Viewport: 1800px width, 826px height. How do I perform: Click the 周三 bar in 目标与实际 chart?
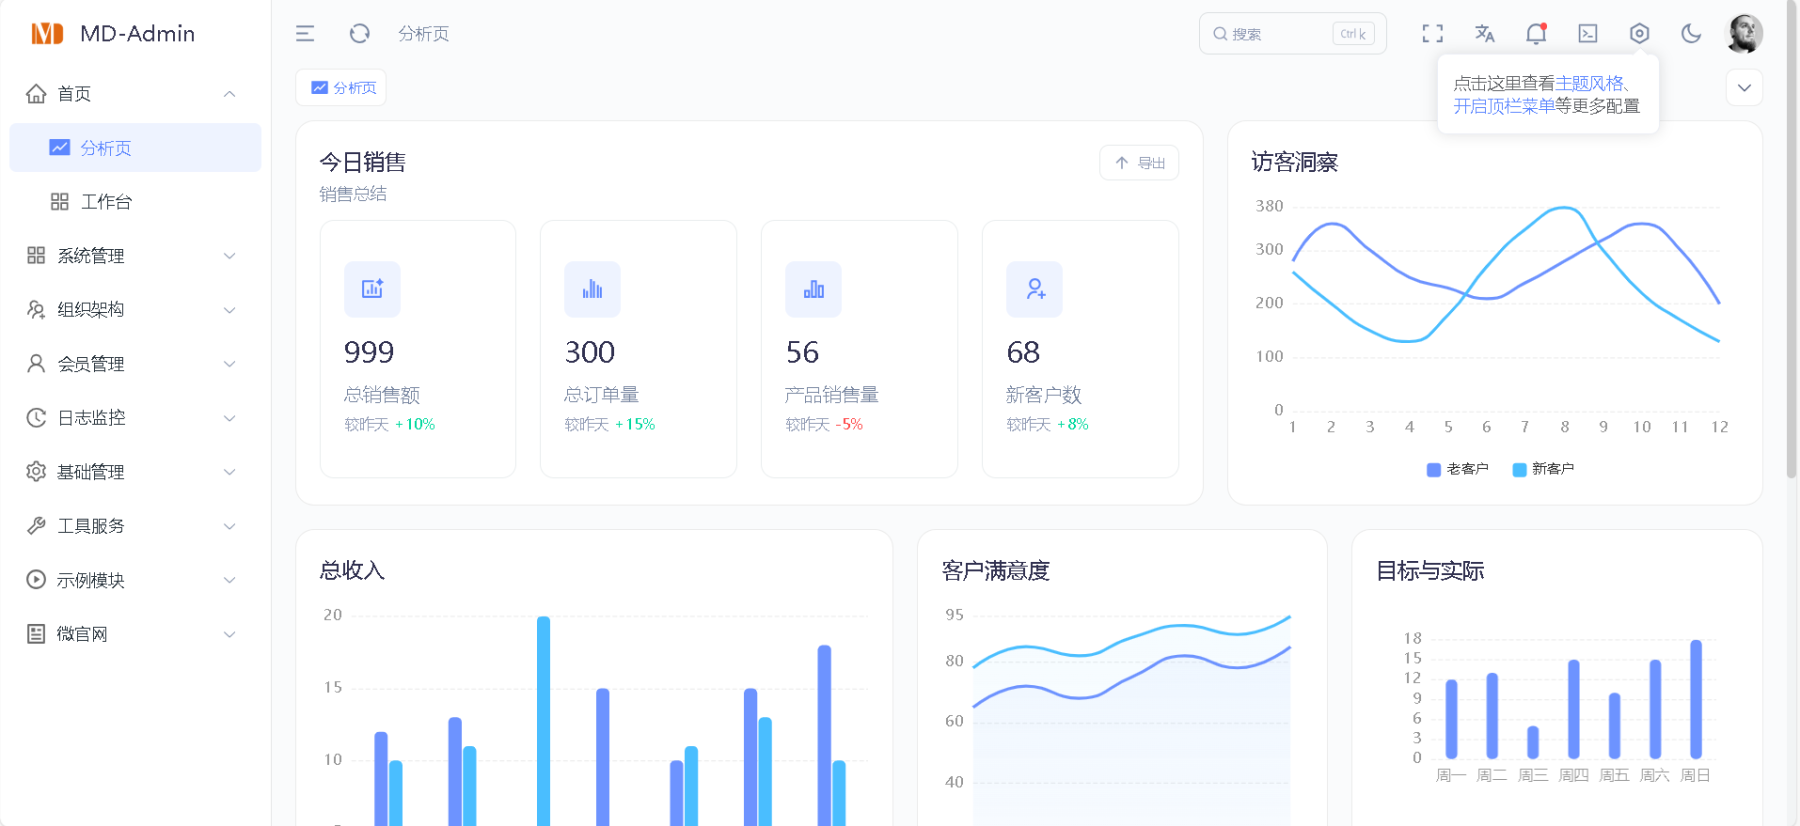coord(1533,742)
